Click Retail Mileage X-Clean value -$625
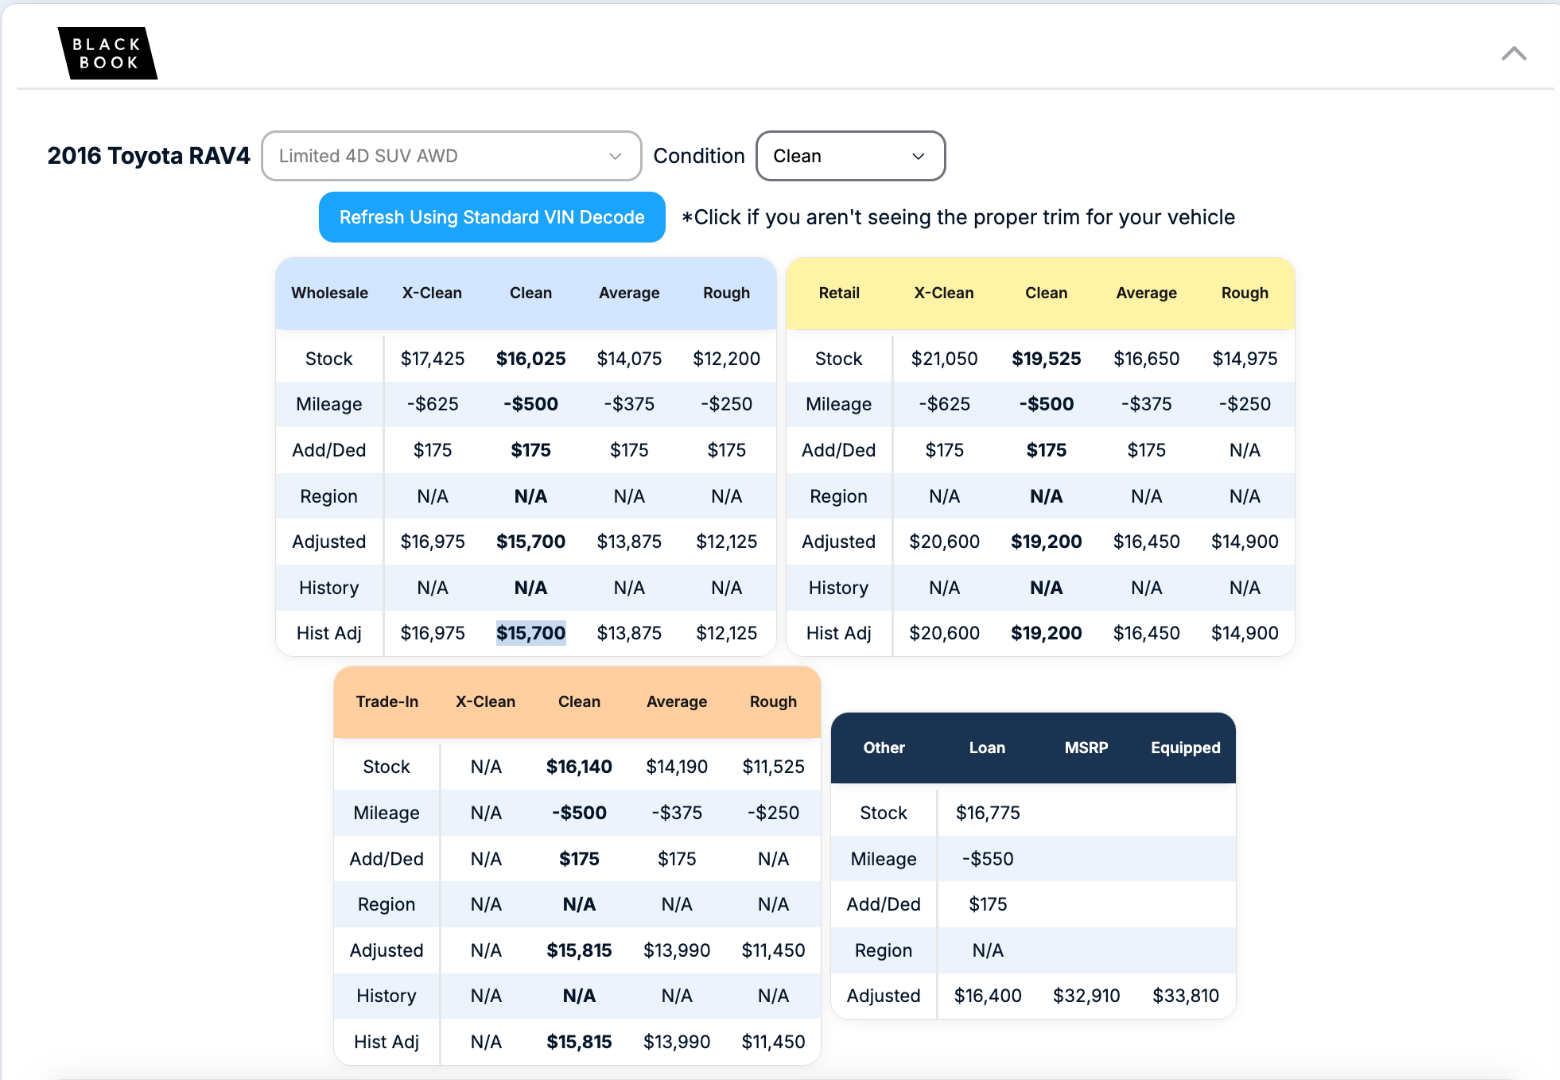Viewport: 1560px width, 1080px height. (944, 405)
